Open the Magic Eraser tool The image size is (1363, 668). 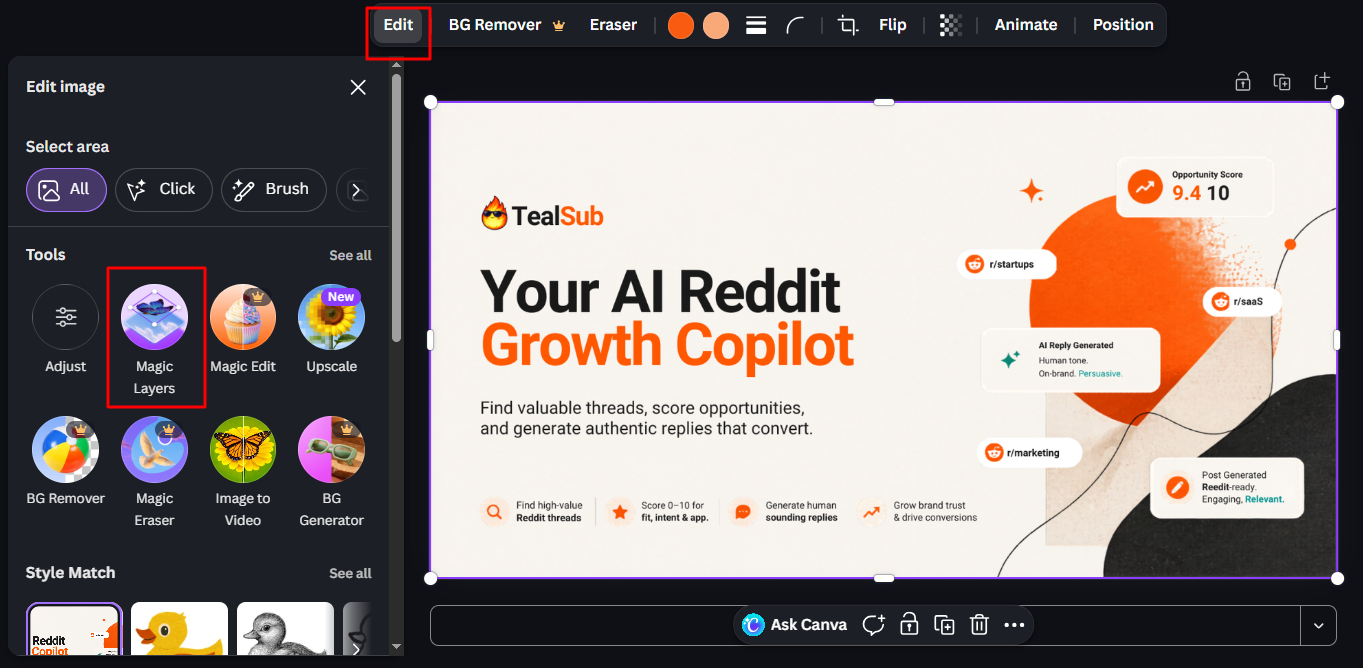[154, 472]
